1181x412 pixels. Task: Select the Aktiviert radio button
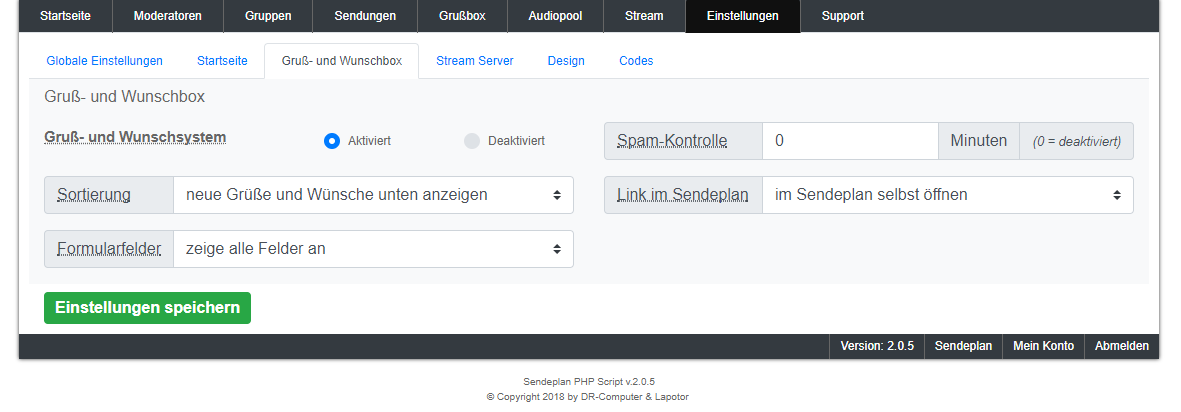(333, 141)
